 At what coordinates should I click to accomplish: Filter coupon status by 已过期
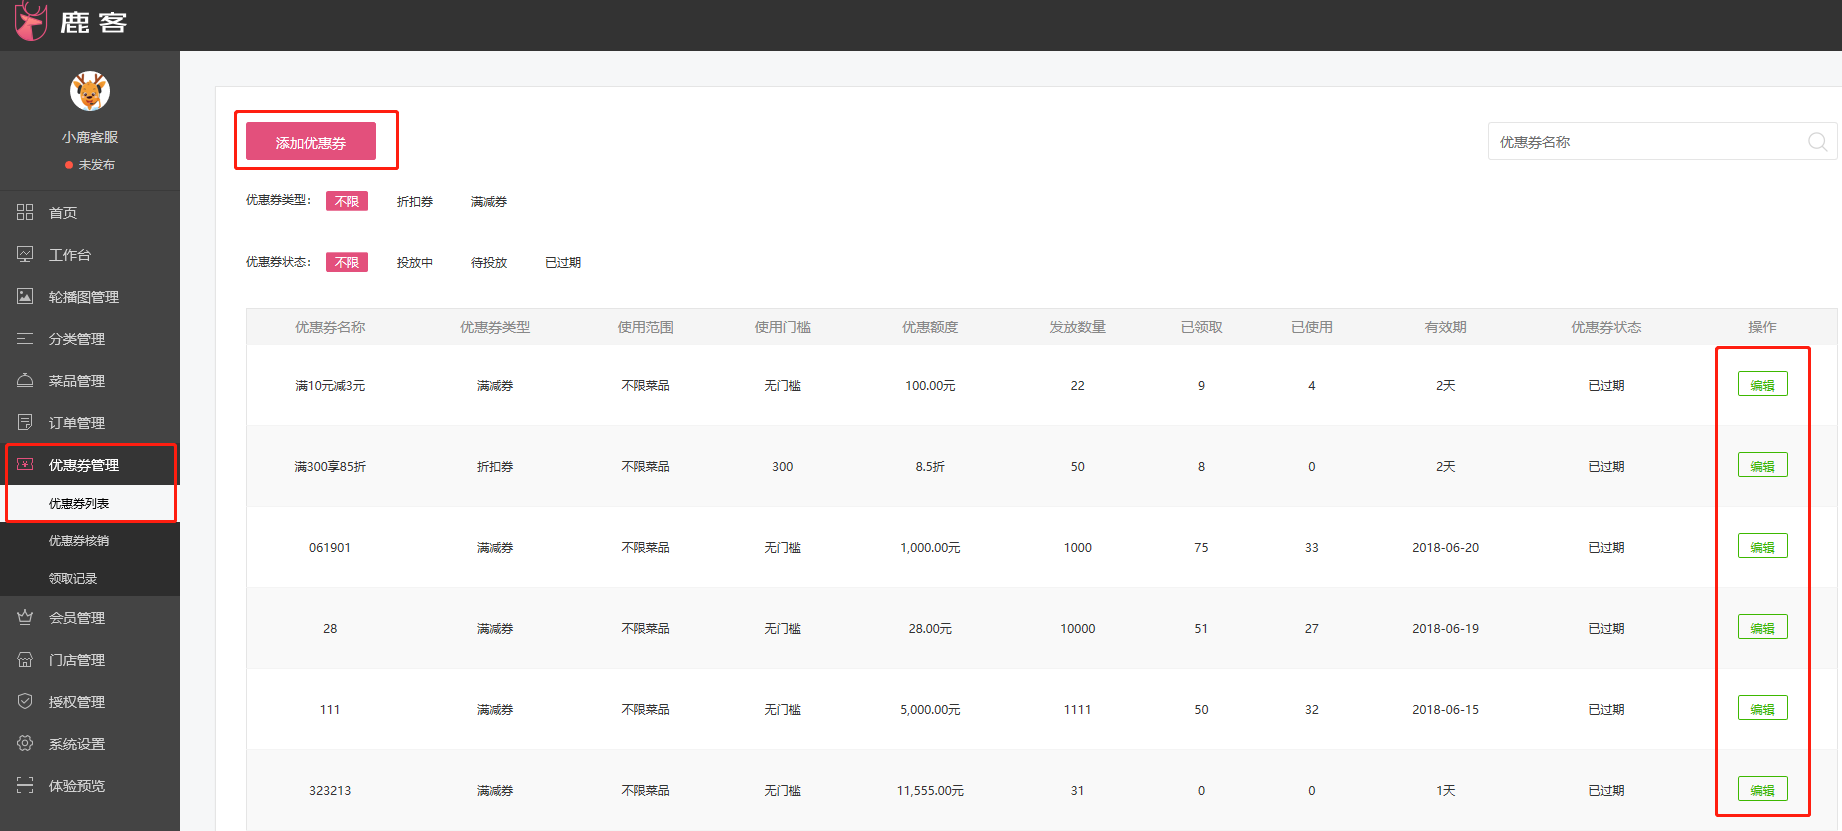[x=563, y=262]
